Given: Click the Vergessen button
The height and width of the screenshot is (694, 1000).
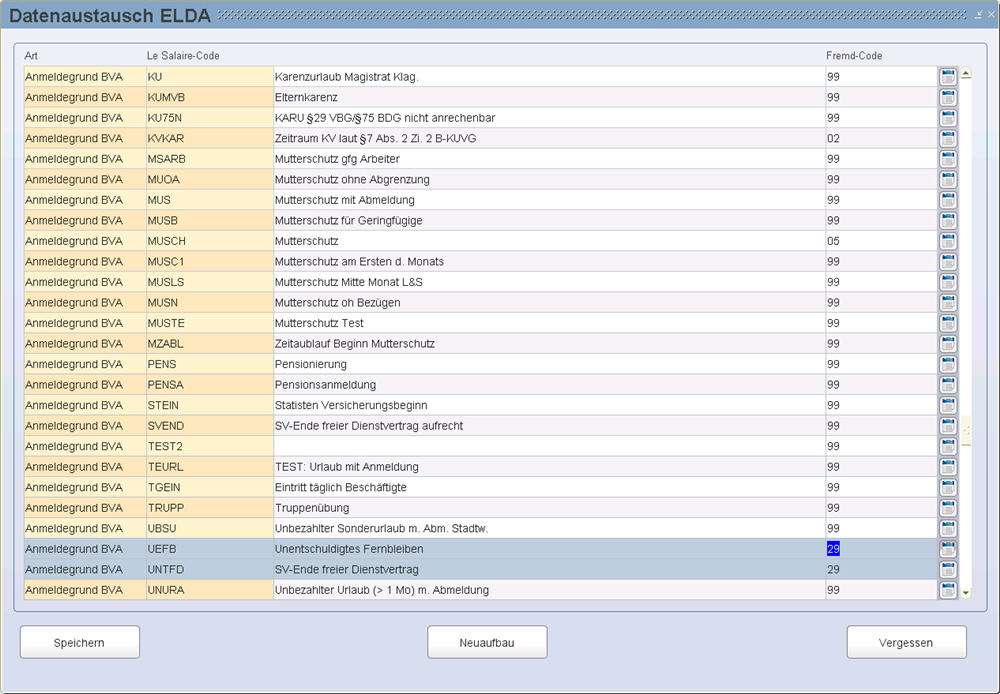Looking at the screenshot, I should [x=906, y=642].
